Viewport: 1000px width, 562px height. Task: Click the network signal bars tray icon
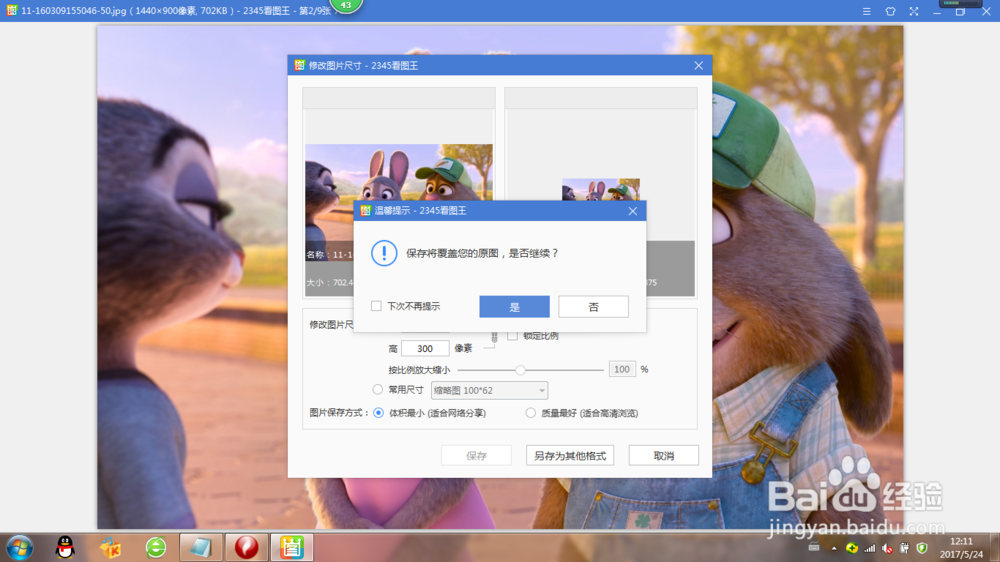coord(869,548)
